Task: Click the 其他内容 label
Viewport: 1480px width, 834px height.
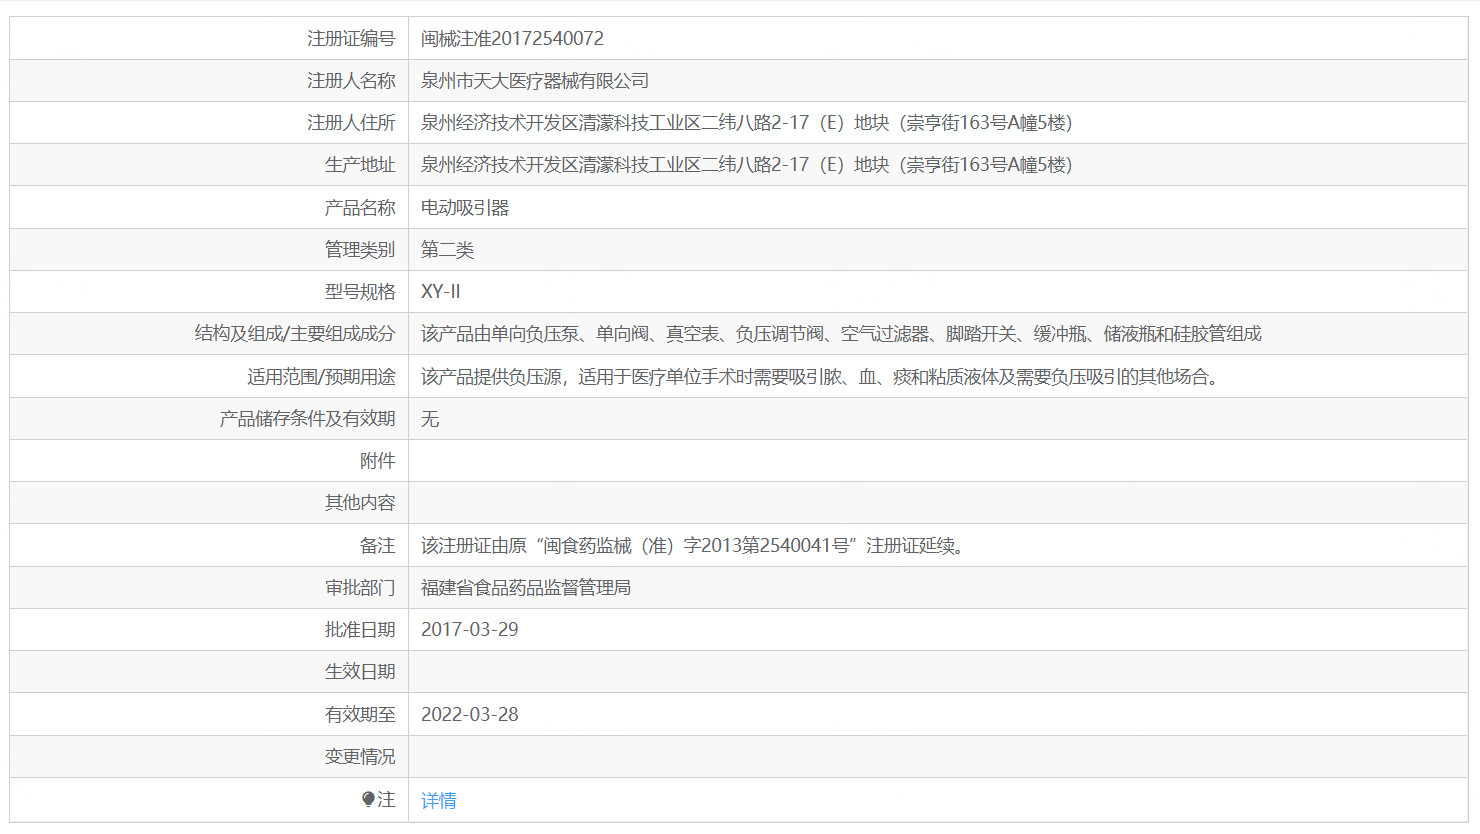Action: point(360,503)
